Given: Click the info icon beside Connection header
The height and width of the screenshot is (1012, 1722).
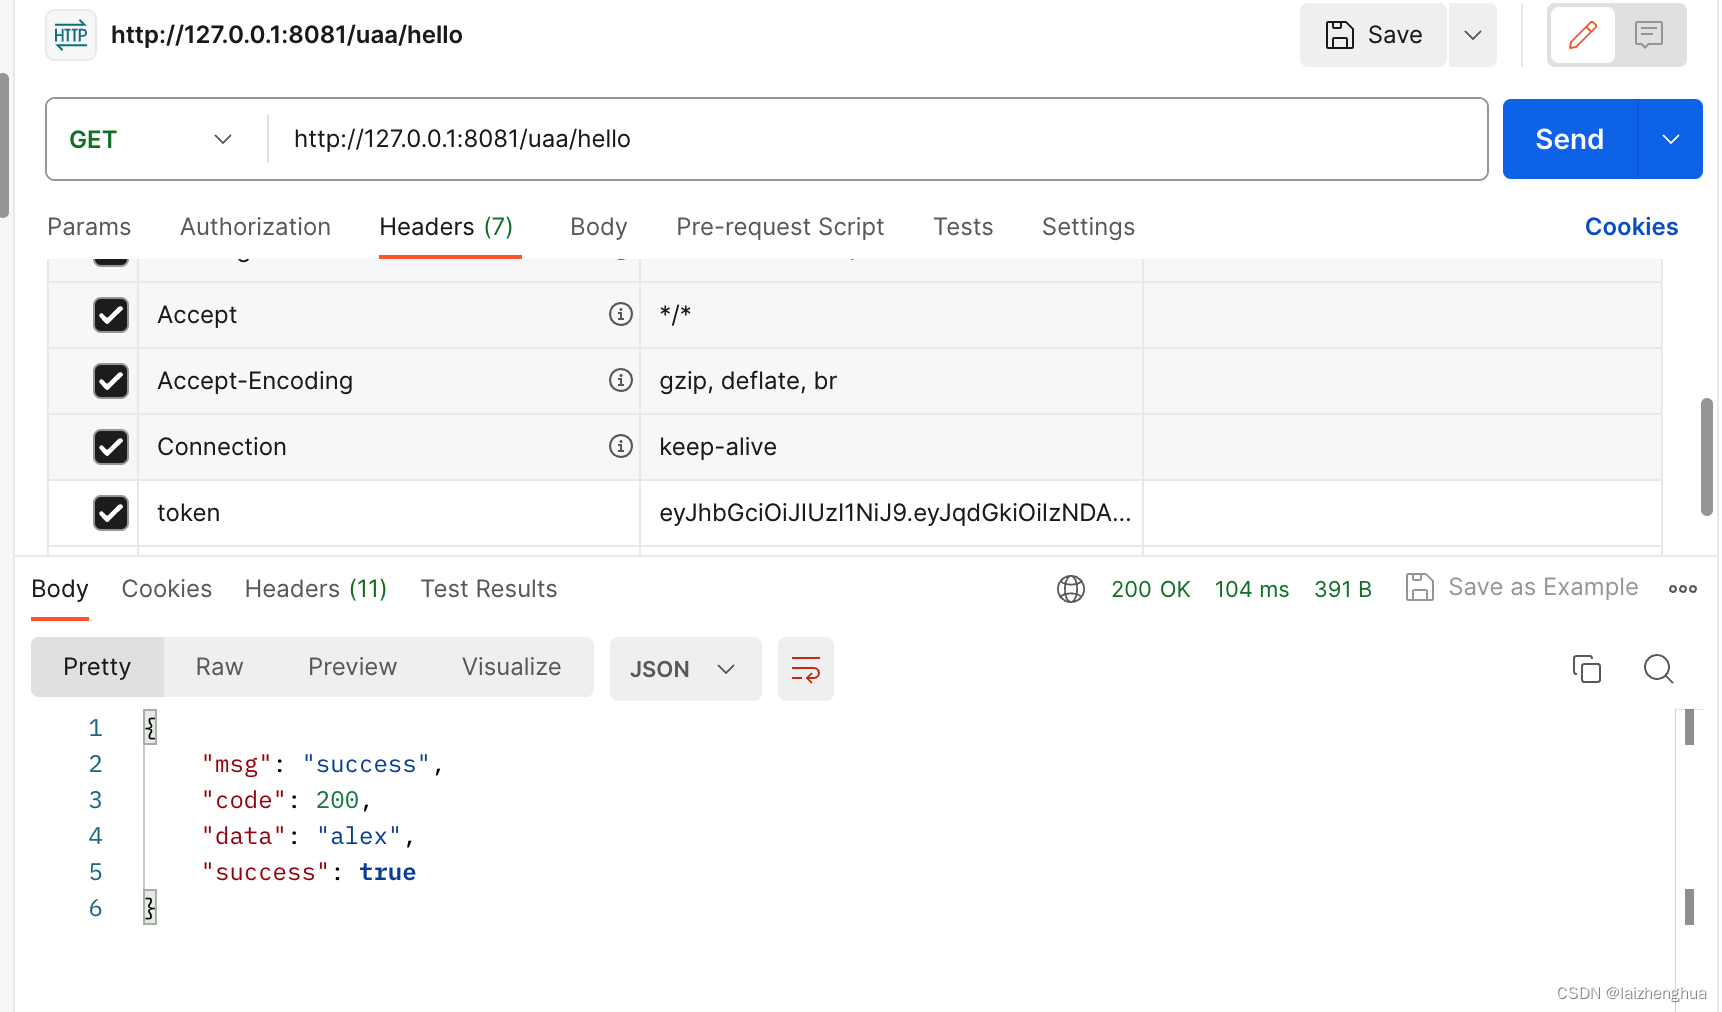Looking at the screenshot, I should point(621,446).
